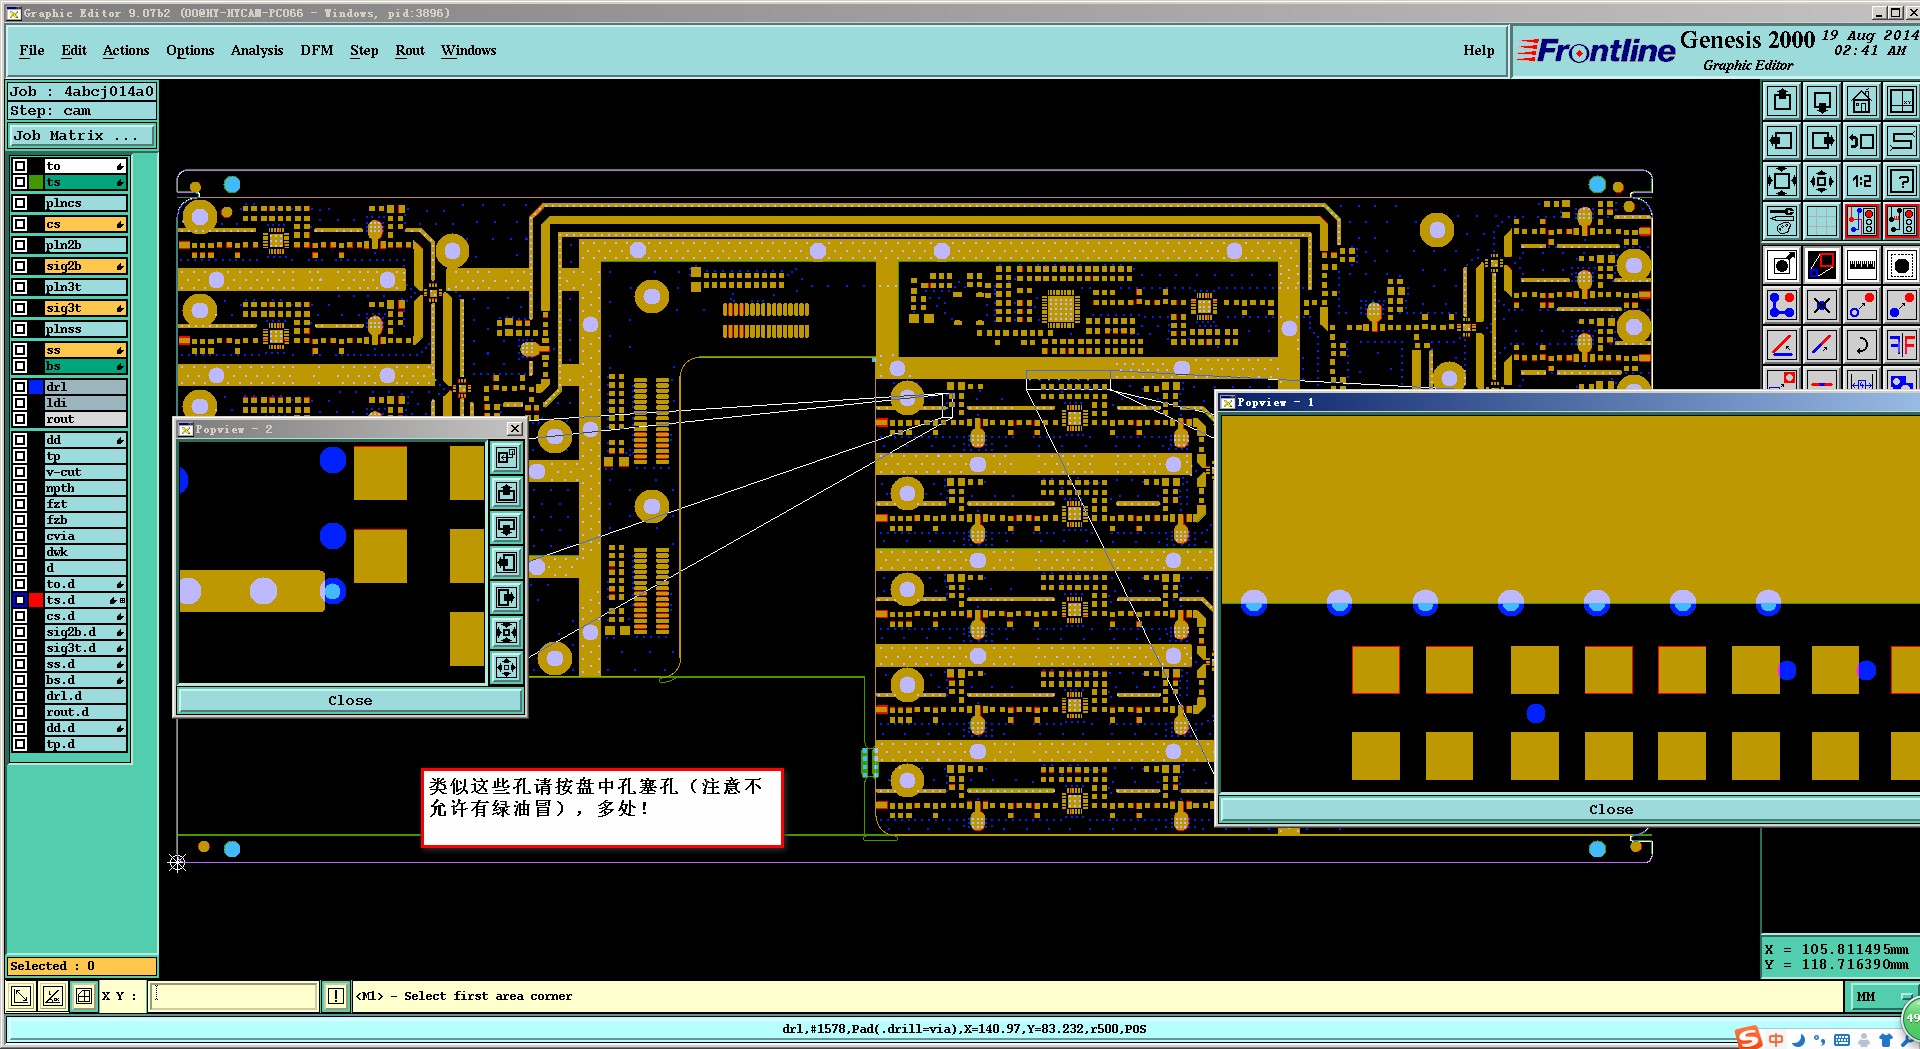Click zoom in icon in Popview 2
Screen dimensions: 1920x1049
pos(507,632)
